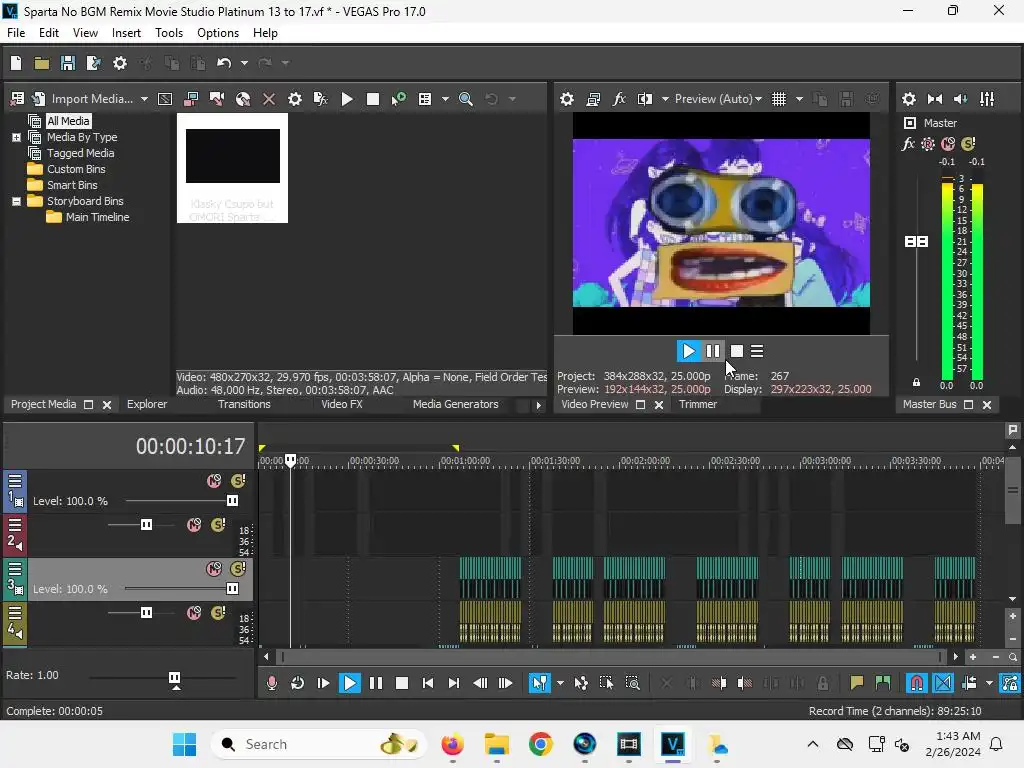
Task: Remove selected media with the X icon
Action: (268, 99)
